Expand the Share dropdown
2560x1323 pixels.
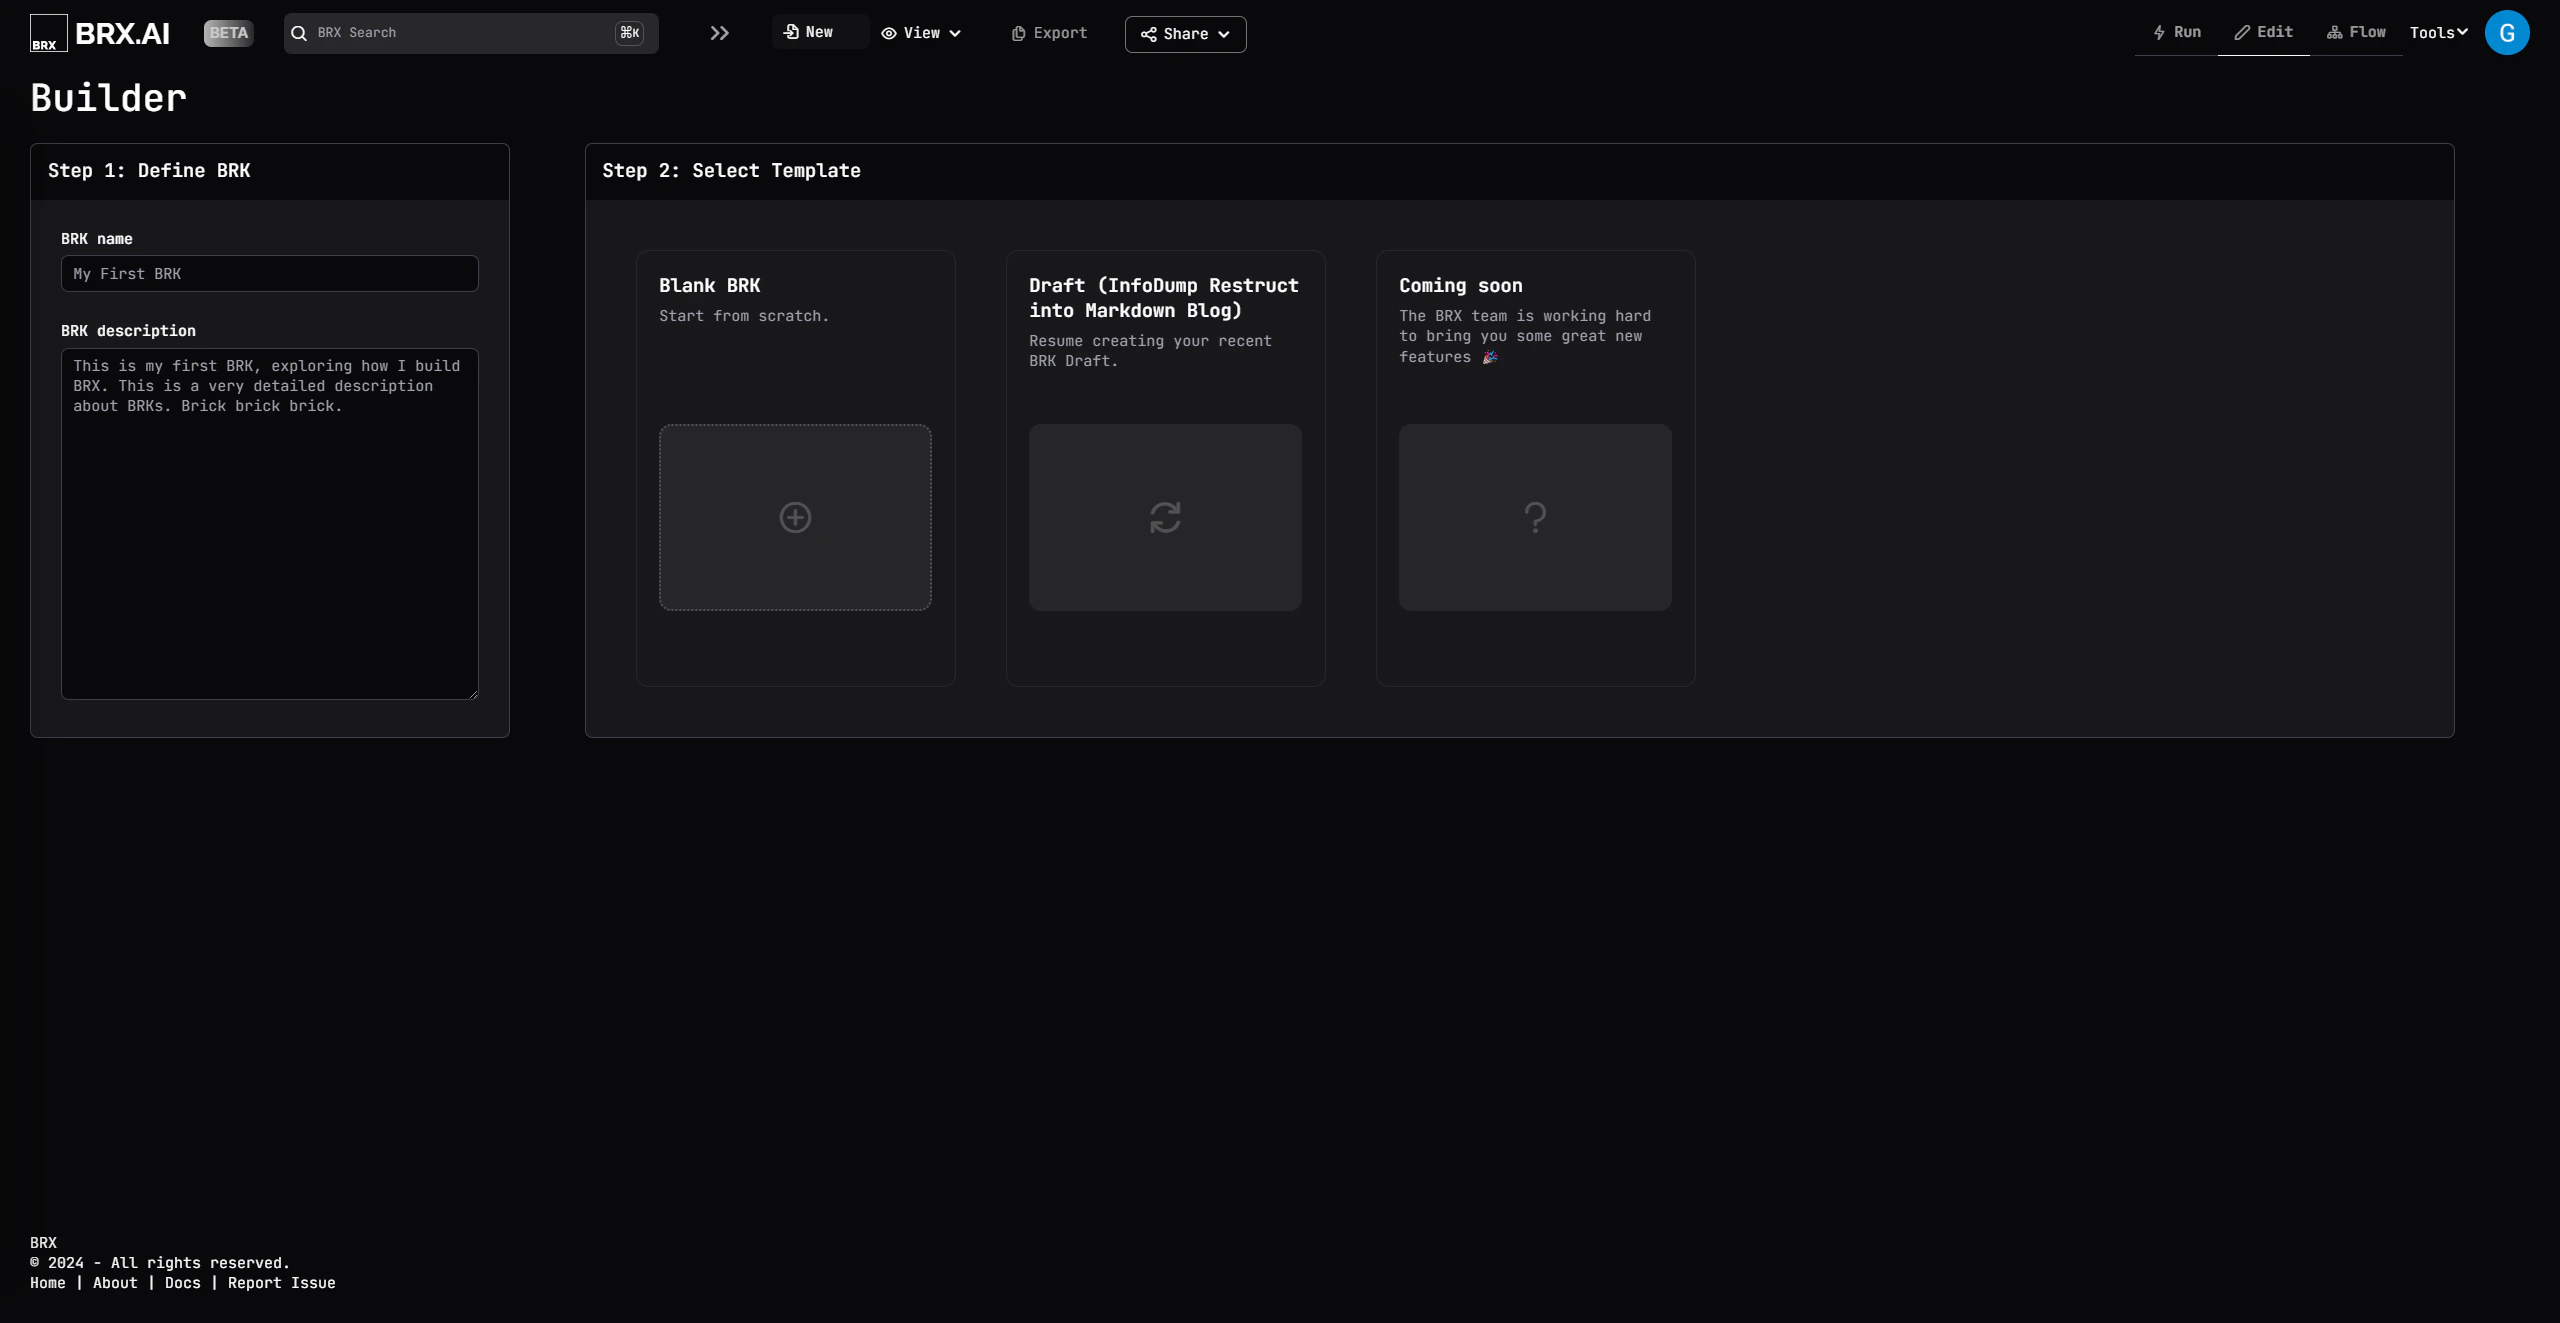[1185, 34]
